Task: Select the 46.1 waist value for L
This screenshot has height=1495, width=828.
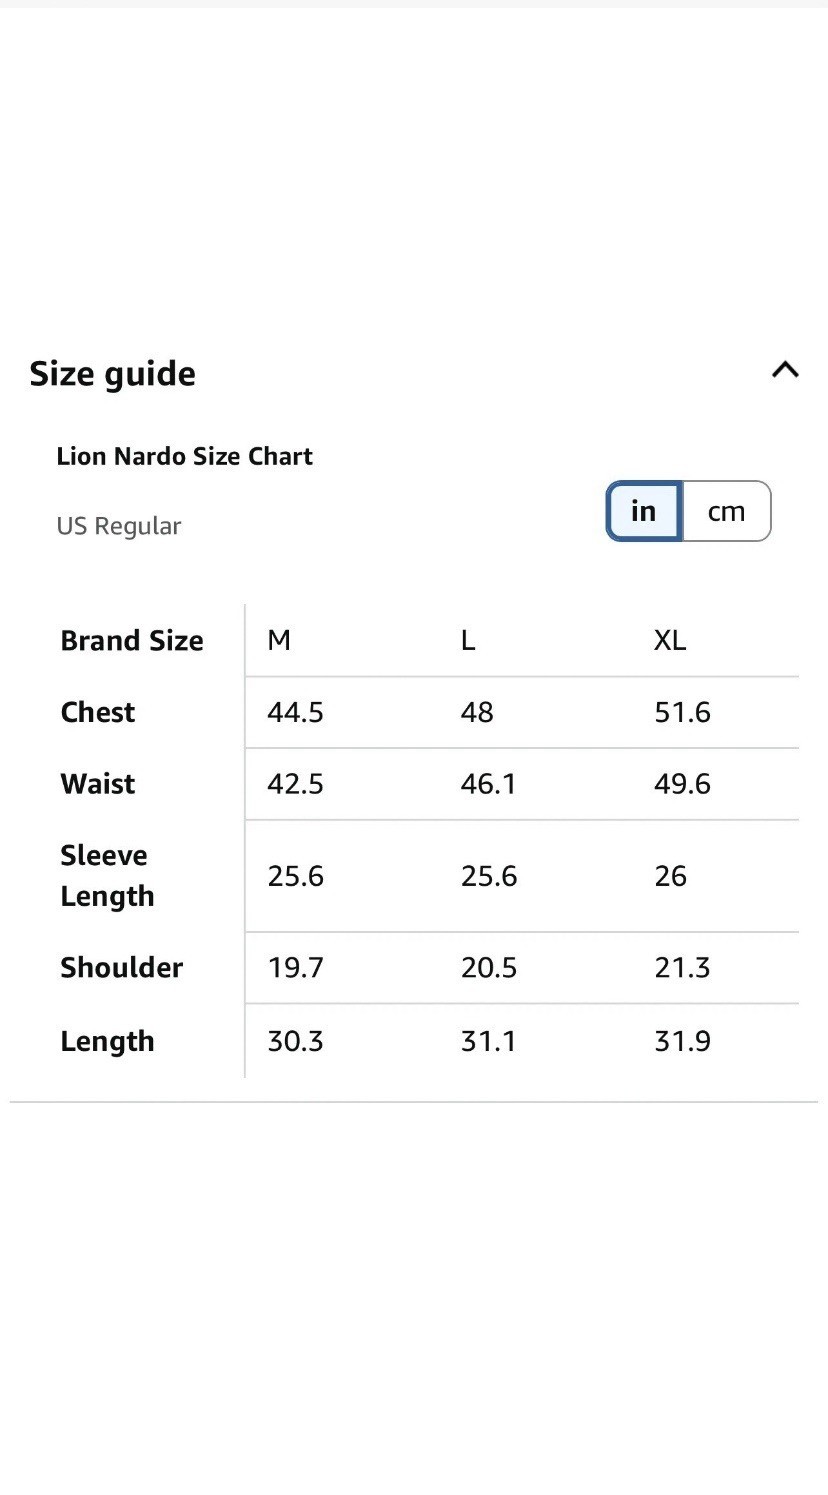Action: pyautogui.click(x=488, y=784)
